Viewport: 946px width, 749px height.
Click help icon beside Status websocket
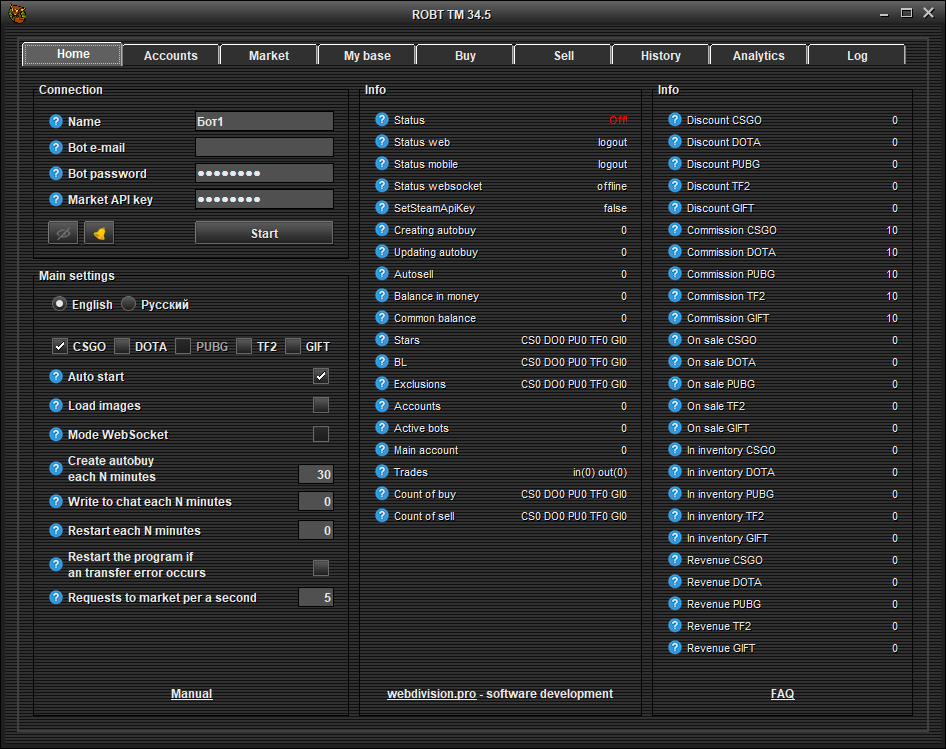[382, 186]
